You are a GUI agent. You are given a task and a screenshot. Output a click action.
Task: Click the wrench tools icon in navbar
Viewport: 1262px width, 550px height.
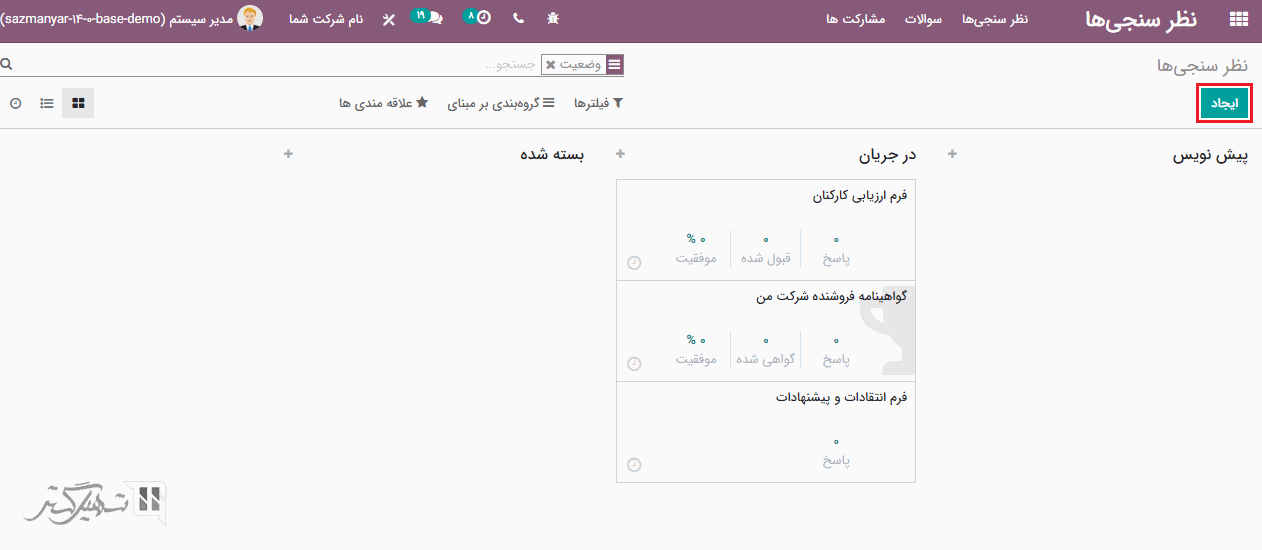pyautogui.click(x=388, y=20)
